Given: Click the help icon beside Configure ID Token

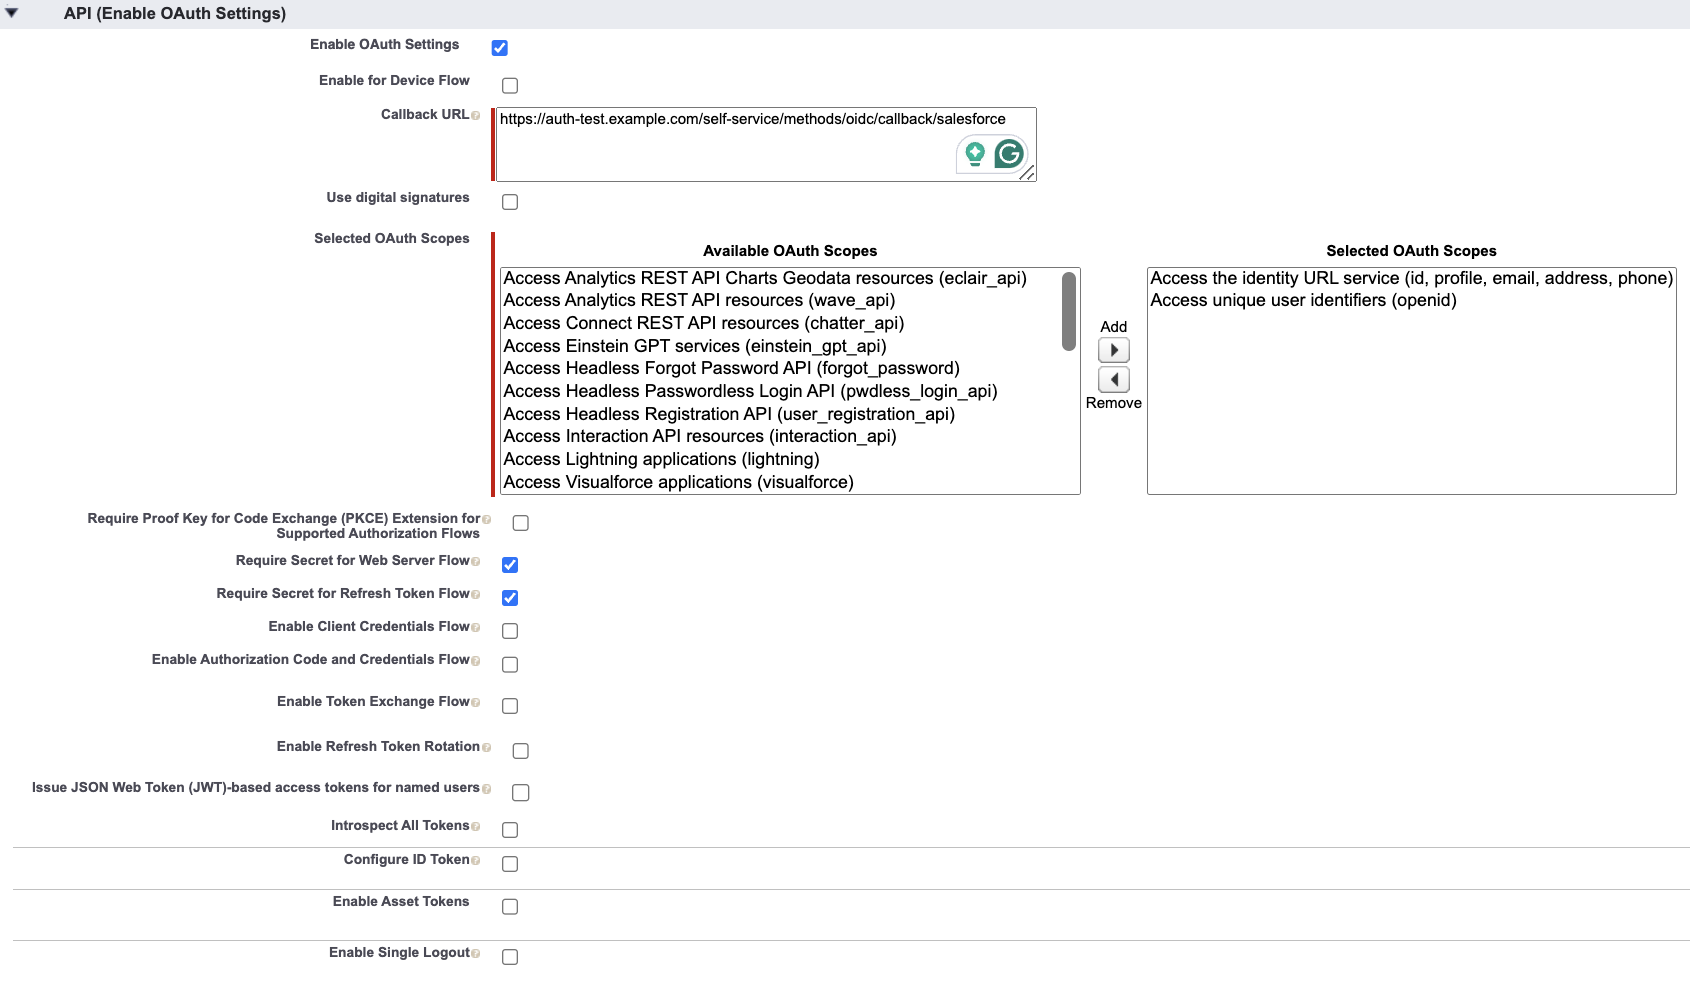Looking at the screenshot, I should click(474, 859).
